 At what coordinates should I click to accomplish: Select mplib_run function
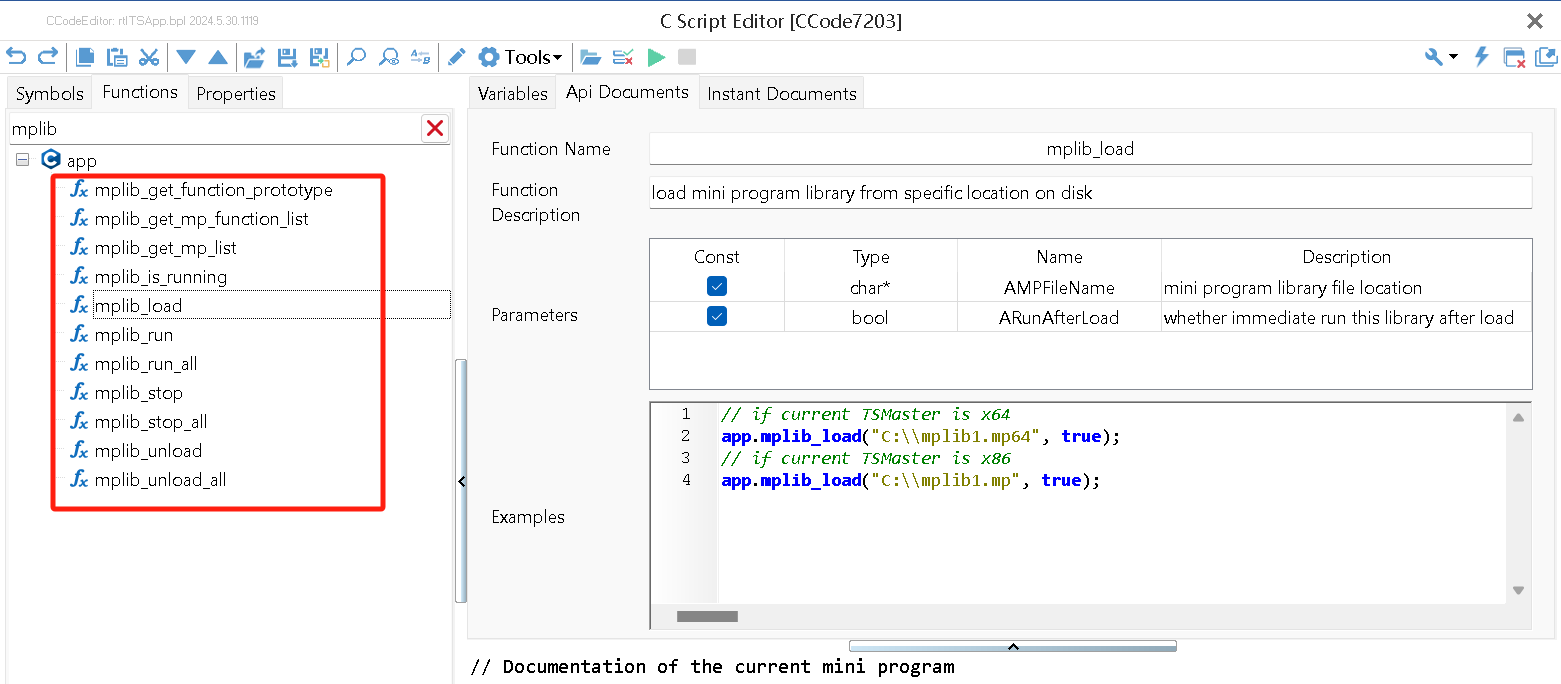click(134, 335)
